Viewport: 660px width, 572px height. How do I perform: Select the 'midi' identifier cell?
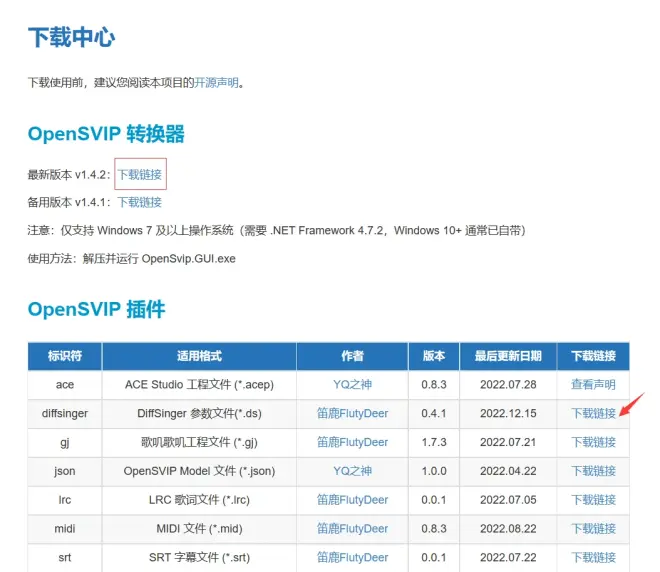click(65, 529)
